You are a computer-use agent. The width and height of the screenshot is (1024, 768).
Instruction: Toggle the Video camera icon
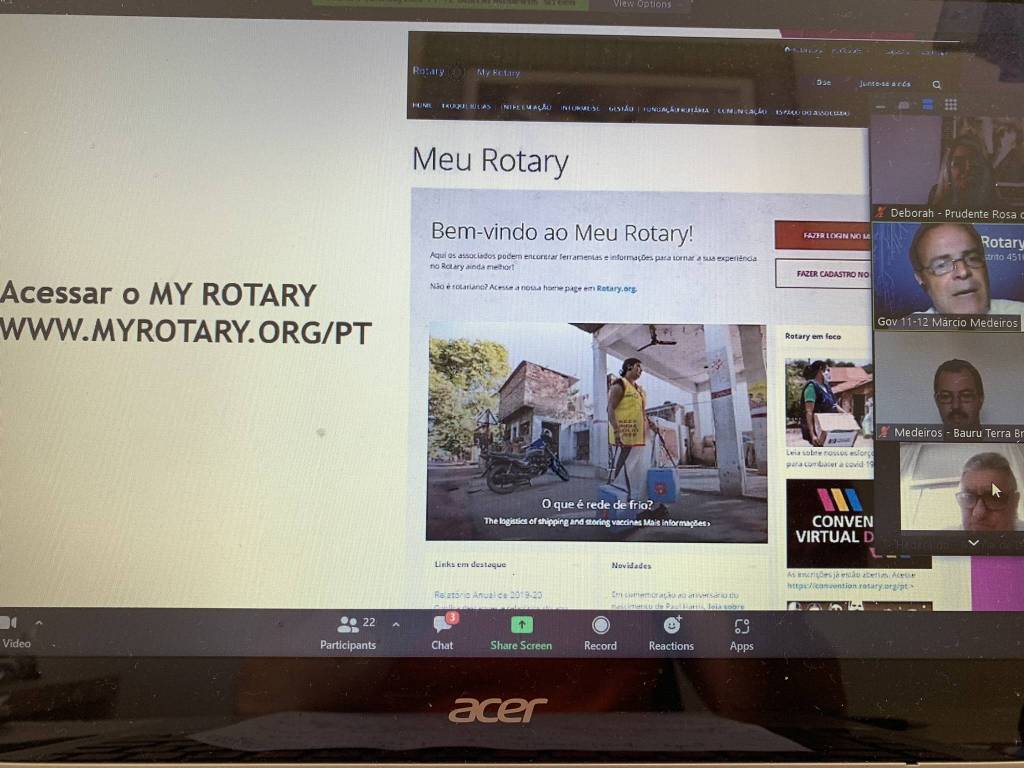9,624
